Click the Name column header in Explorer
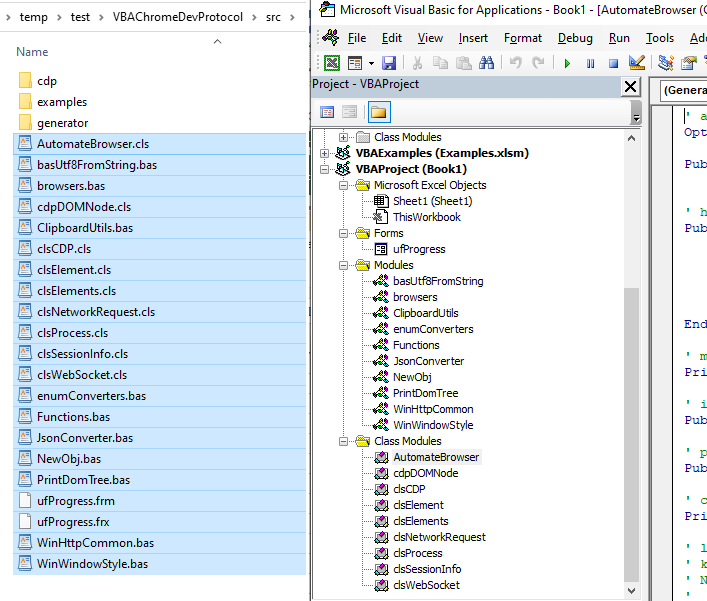 pos(33,51)
